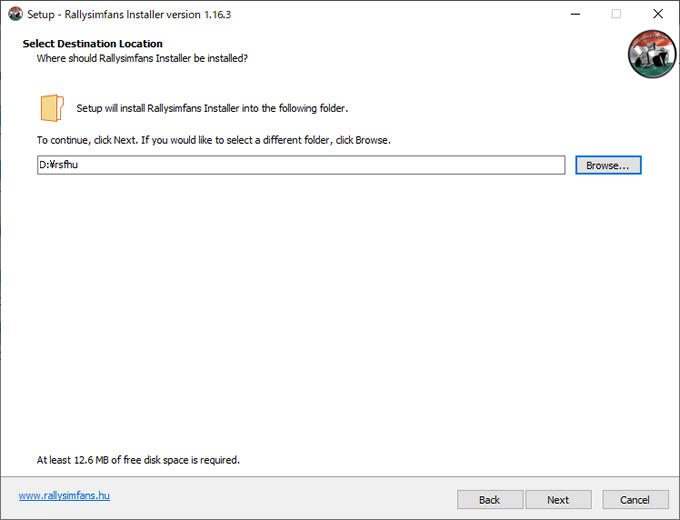Go Back to the previous setup step
Screen dimensions: 680x520
[x=490, y=500]
